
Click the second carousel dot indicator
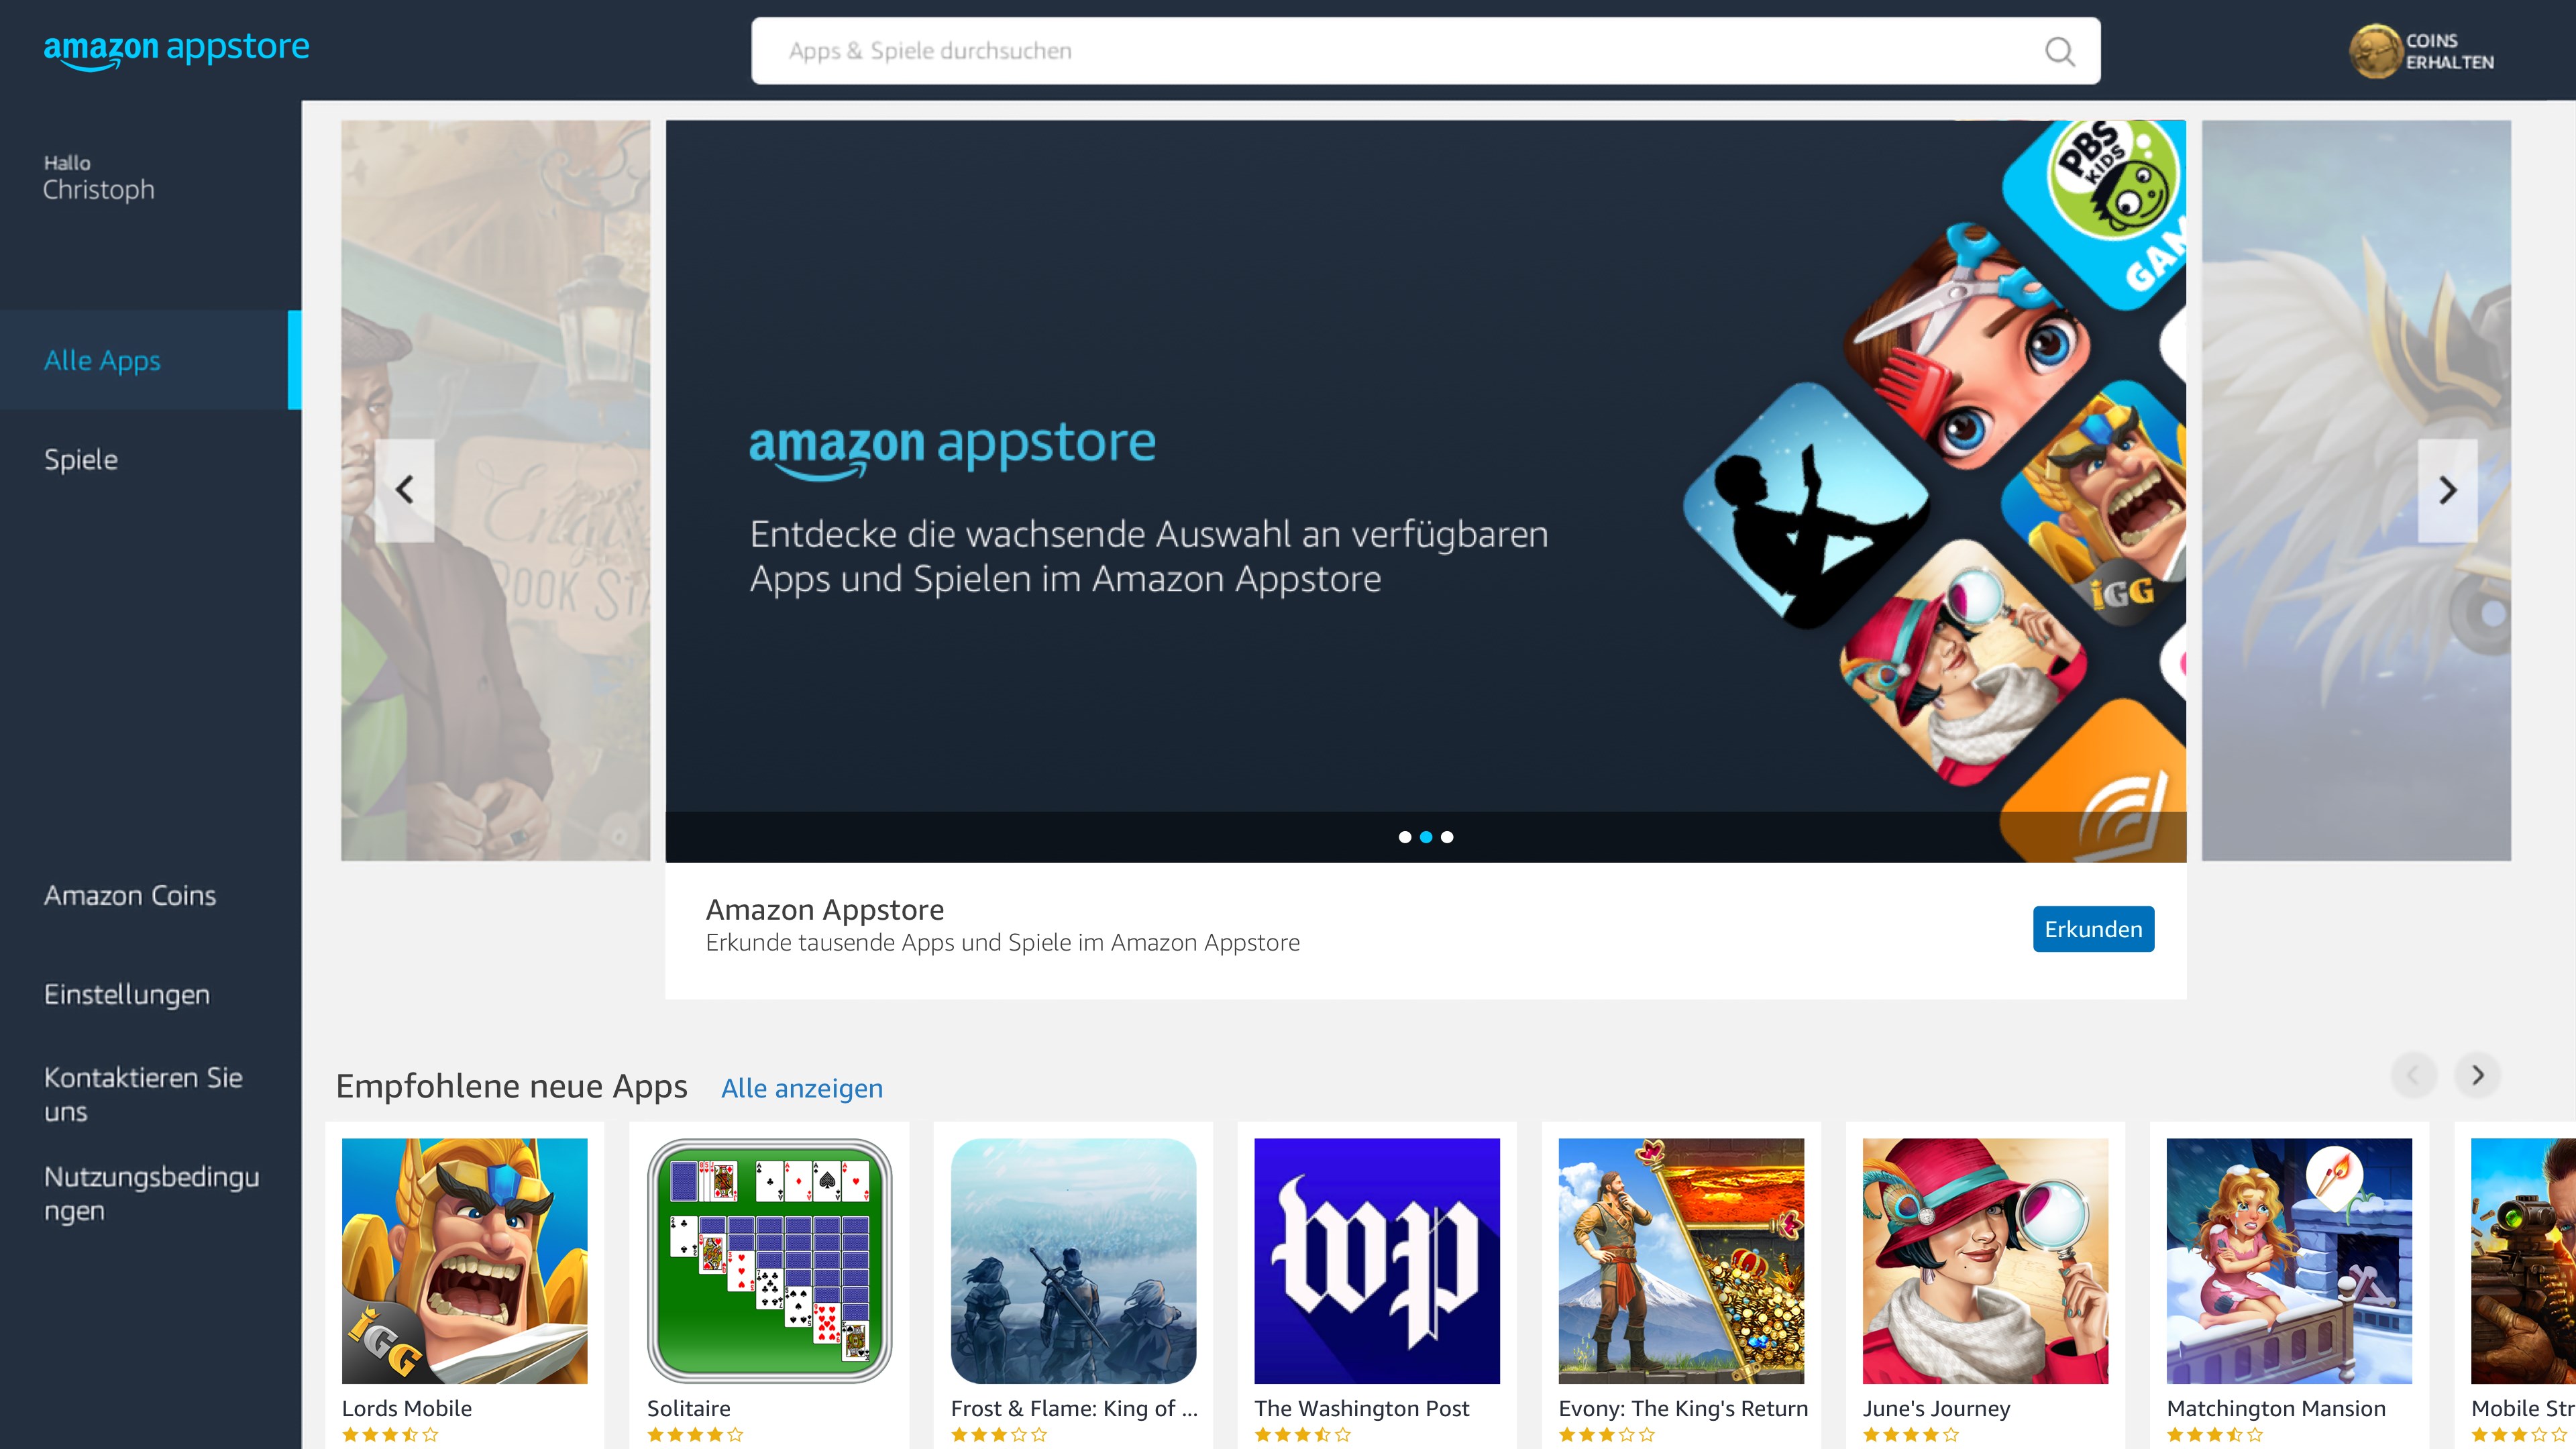[x=1426, y=835]
